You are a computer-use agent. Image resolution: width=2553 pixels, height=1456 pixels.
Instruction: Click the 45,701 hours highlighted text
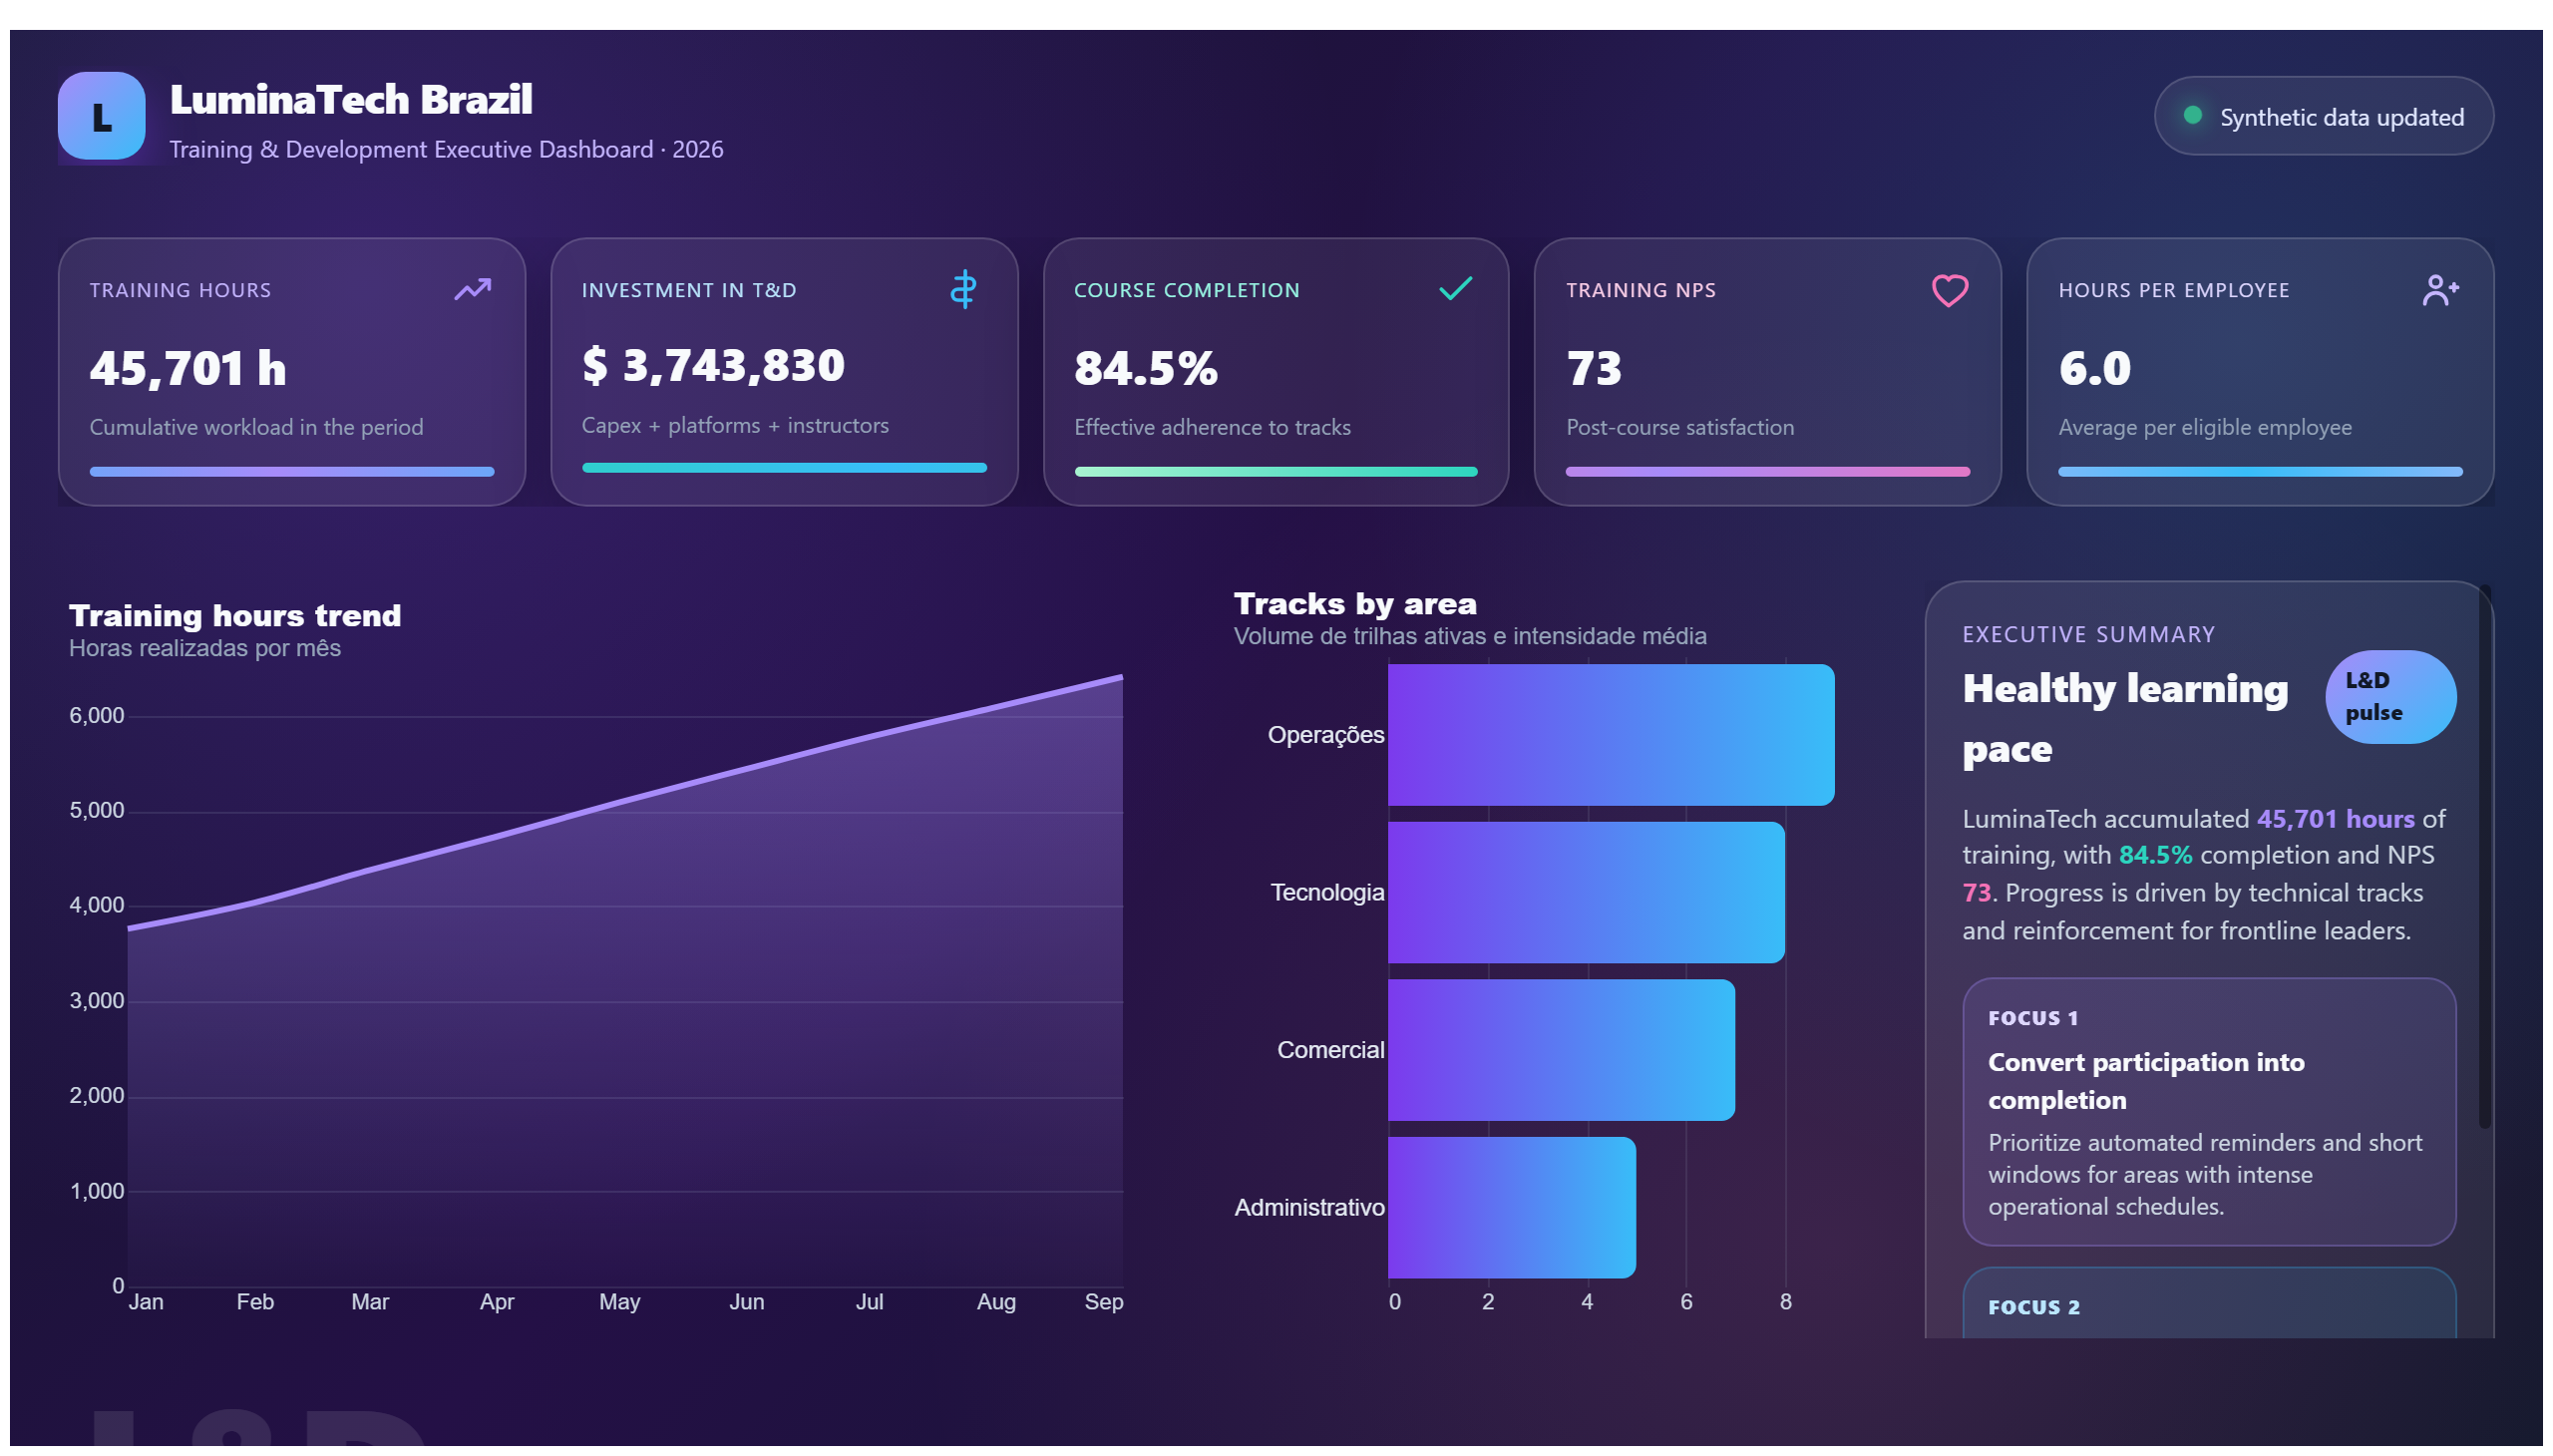[2335, 819]
